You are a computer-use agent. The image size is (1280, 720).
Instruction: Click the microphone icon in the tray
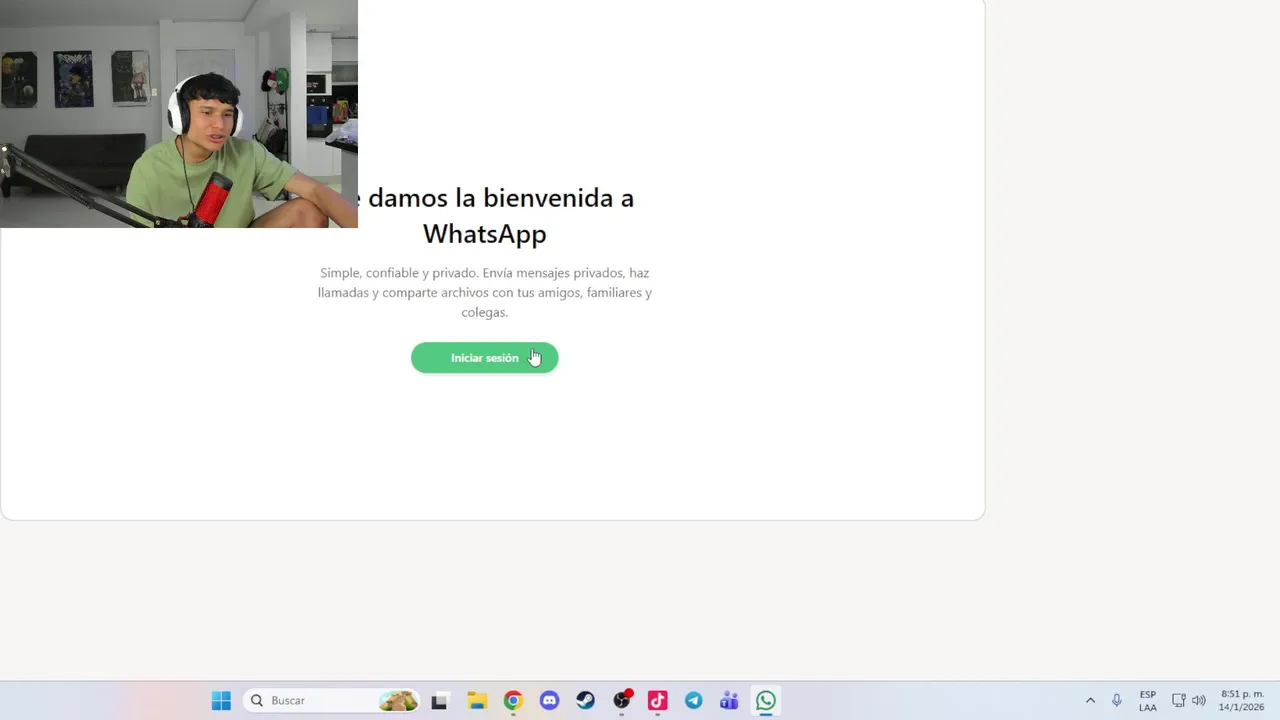[1117, 701]
